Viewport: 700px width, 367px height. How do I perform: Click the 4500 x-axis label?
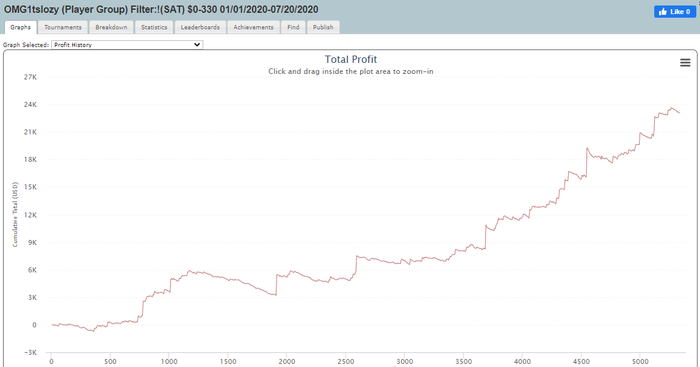click(581, 362)
